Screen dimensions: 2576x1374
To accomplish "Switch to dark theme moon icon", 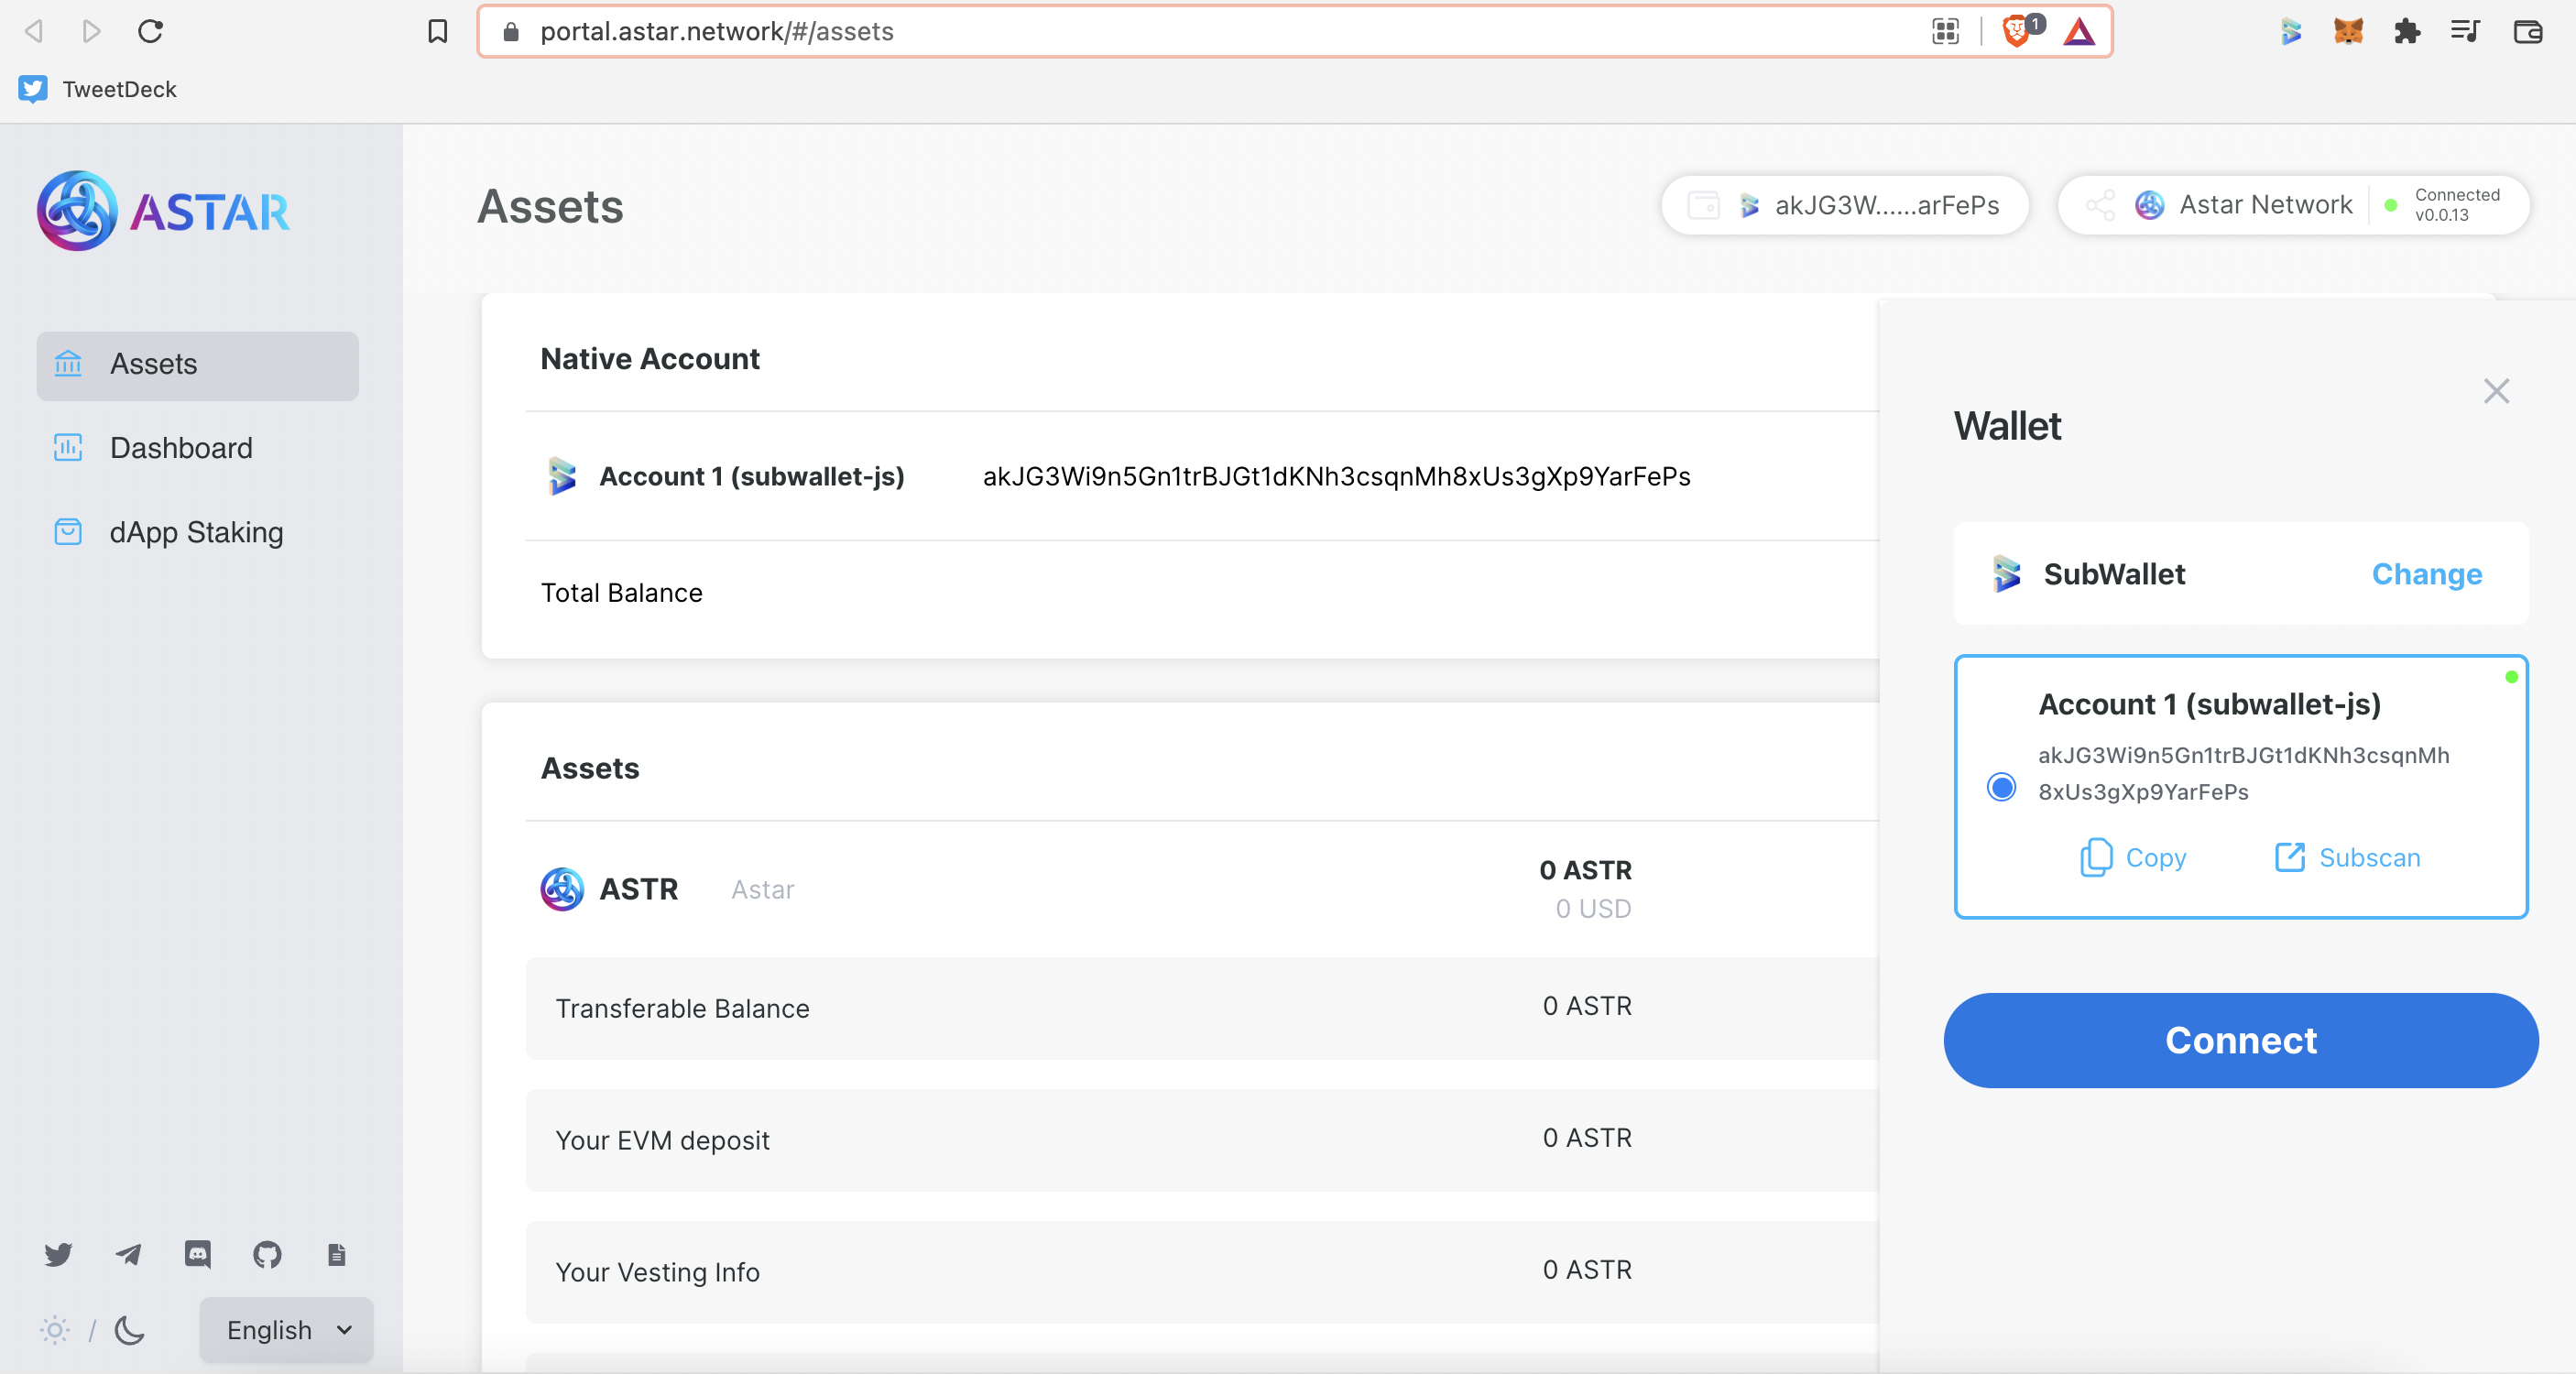I will 130,1330.
